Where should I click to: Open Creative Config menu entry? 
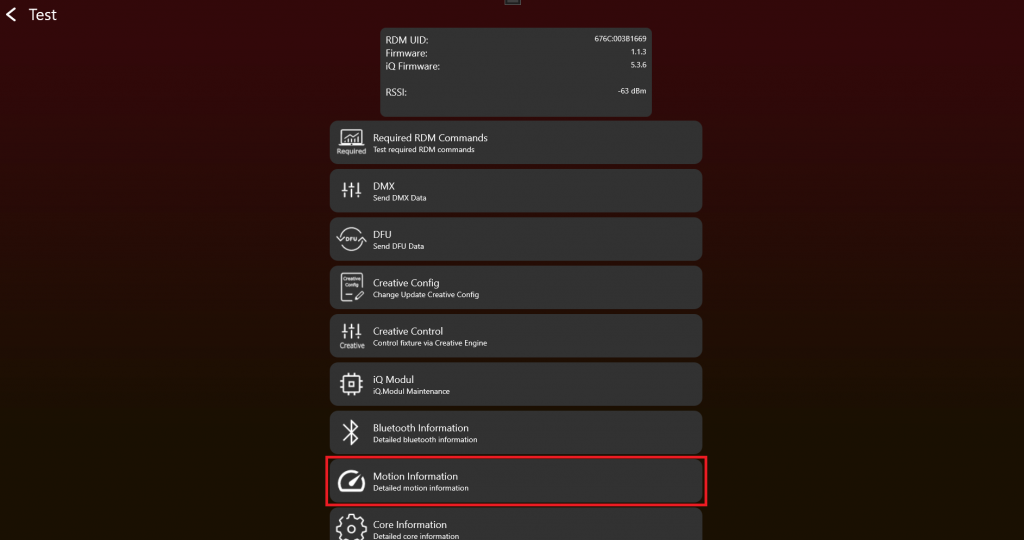point(516,287)
